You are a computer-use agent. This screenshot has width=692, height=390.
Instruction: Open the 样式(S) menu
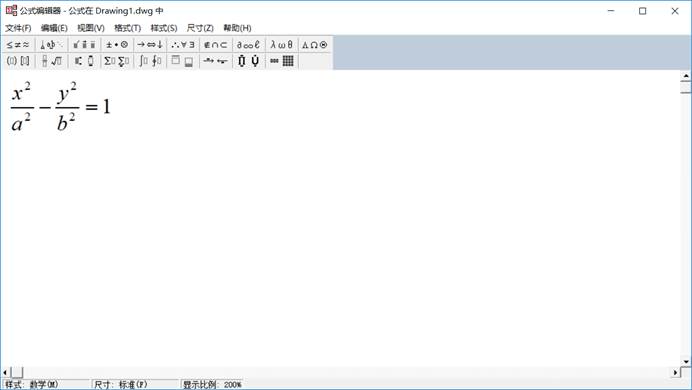[x=164, y=28]
